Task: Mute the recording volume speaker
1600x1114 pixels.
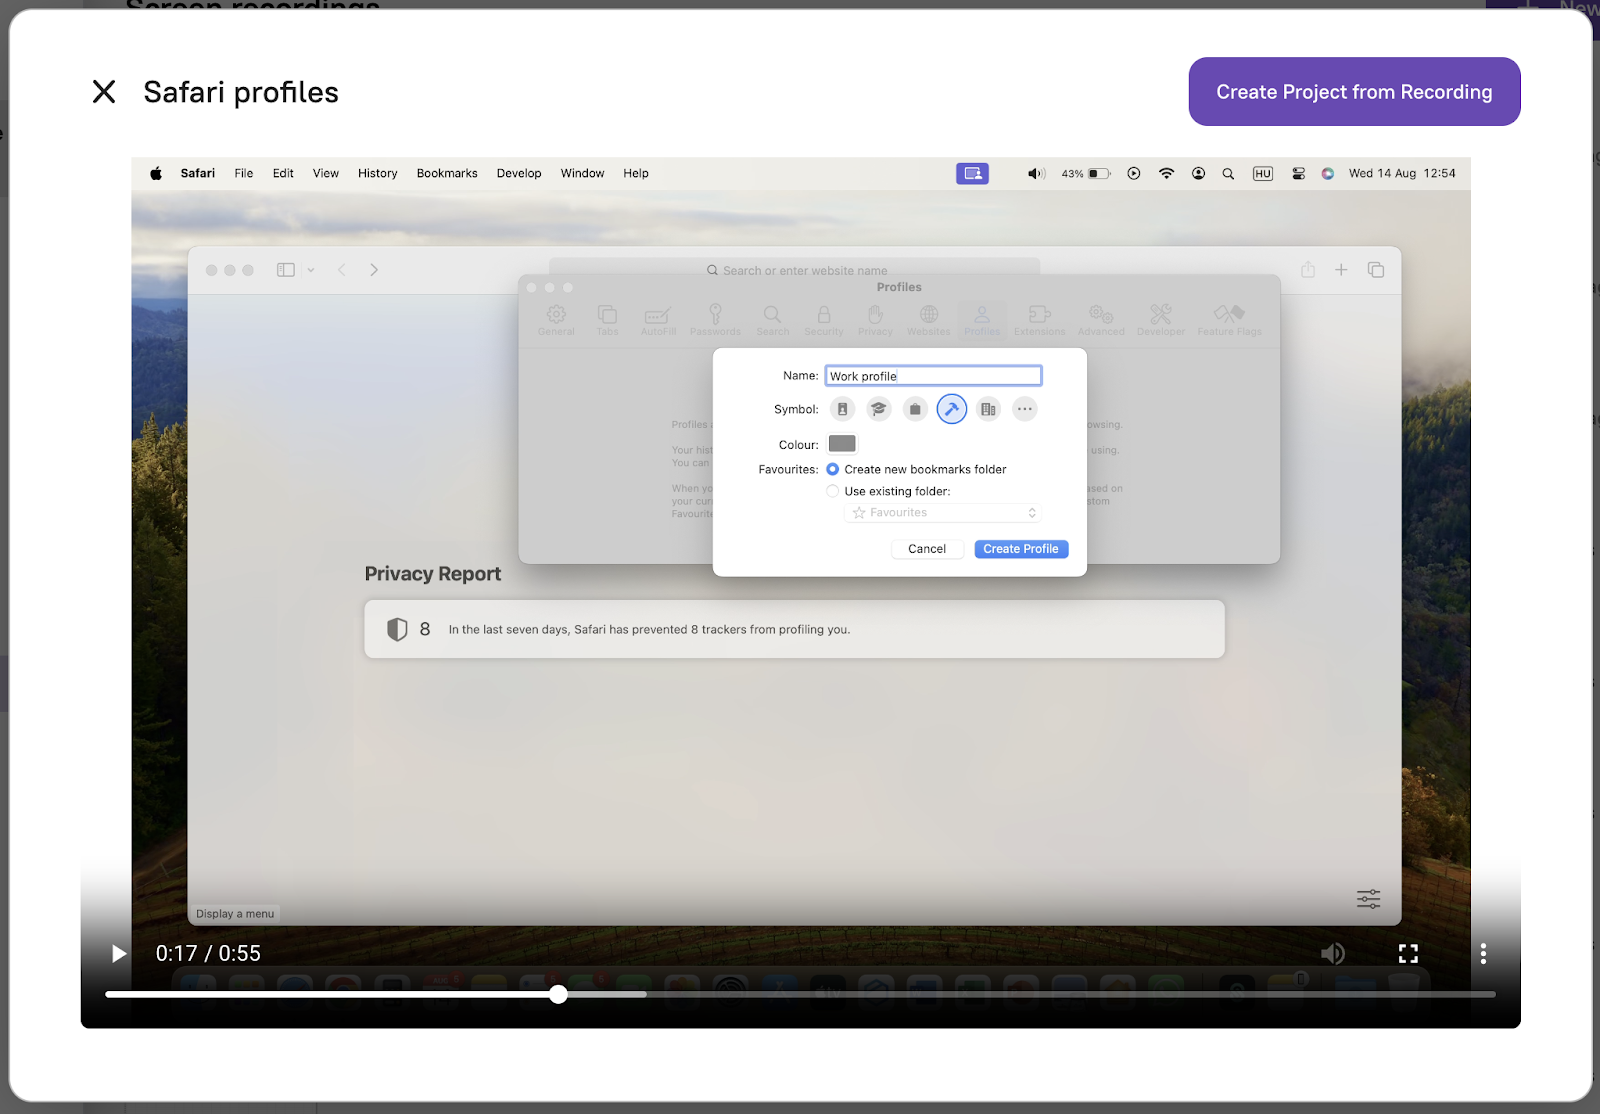Action: (1332, 954)
